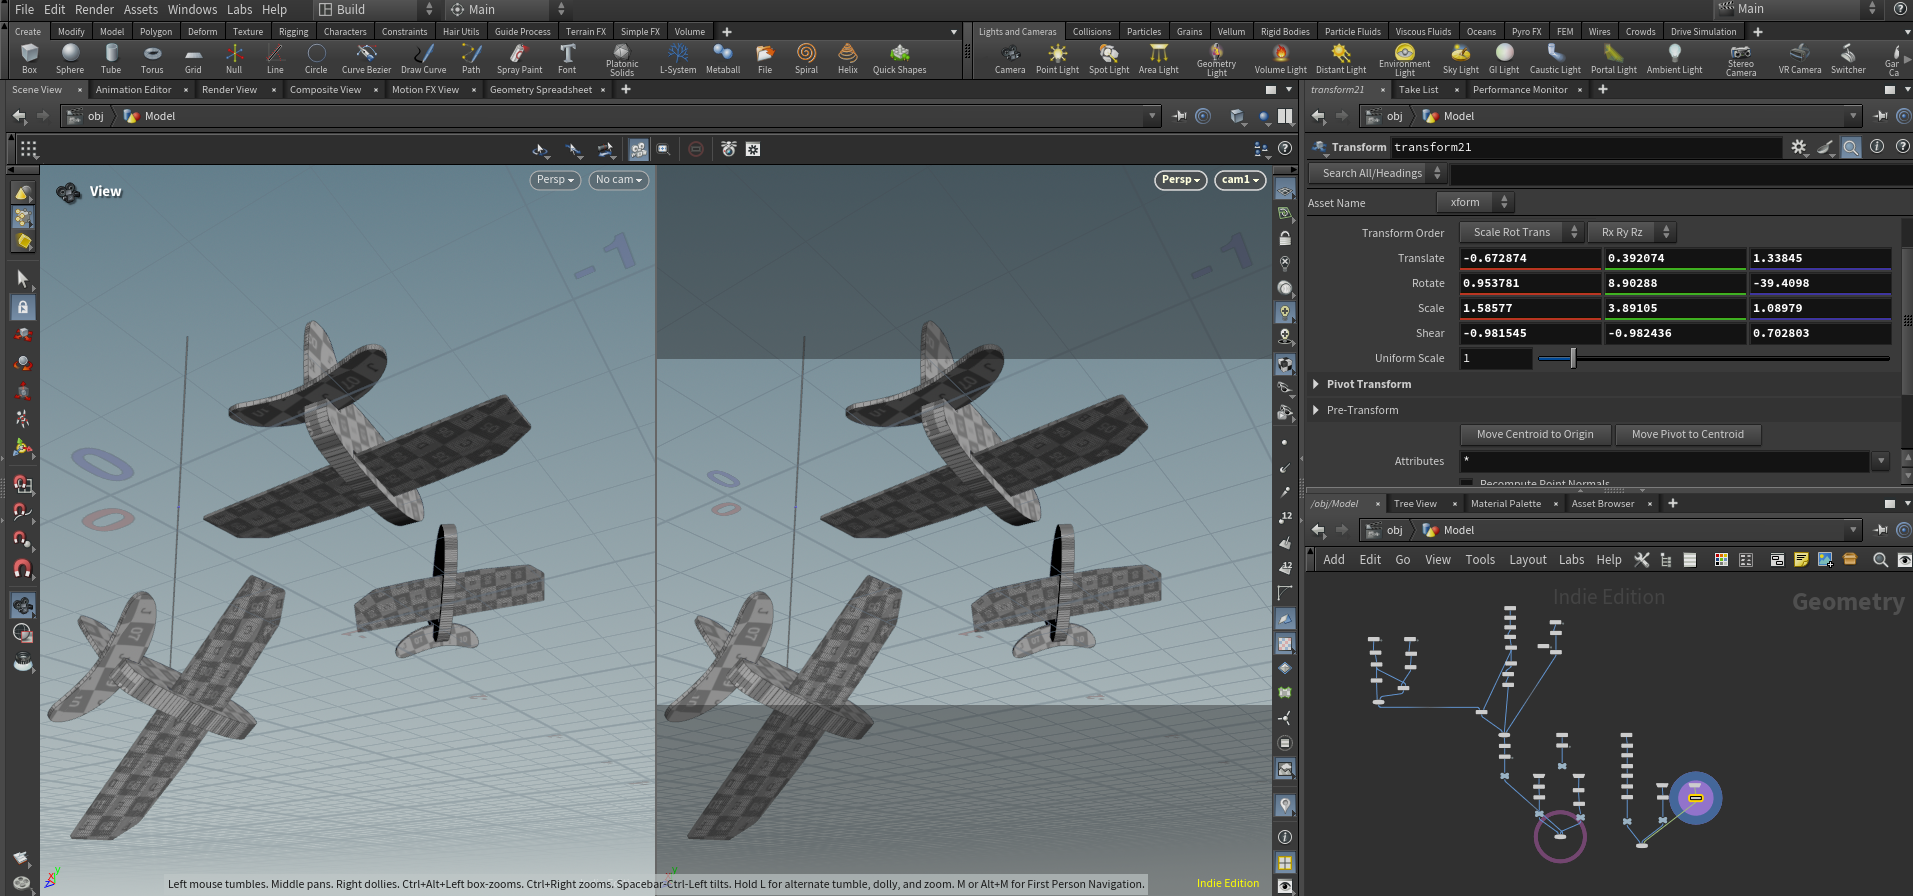Click the Tube shelf tool
Viewport: 1913px width, 896px height.
(x=111, y=59)
